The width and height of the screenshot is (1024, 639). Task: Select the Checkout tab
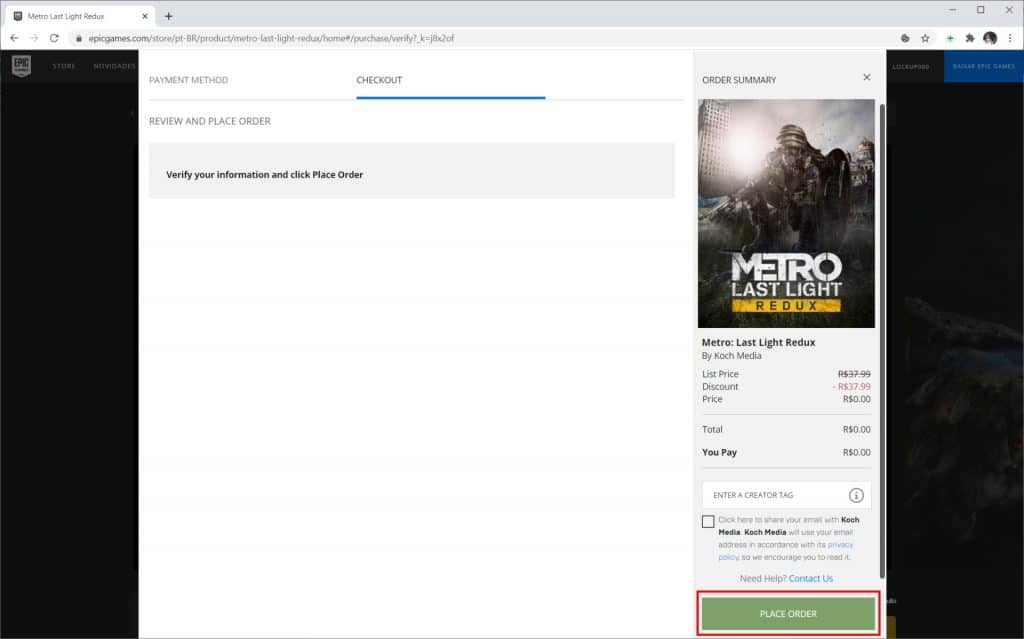(379, 80)
